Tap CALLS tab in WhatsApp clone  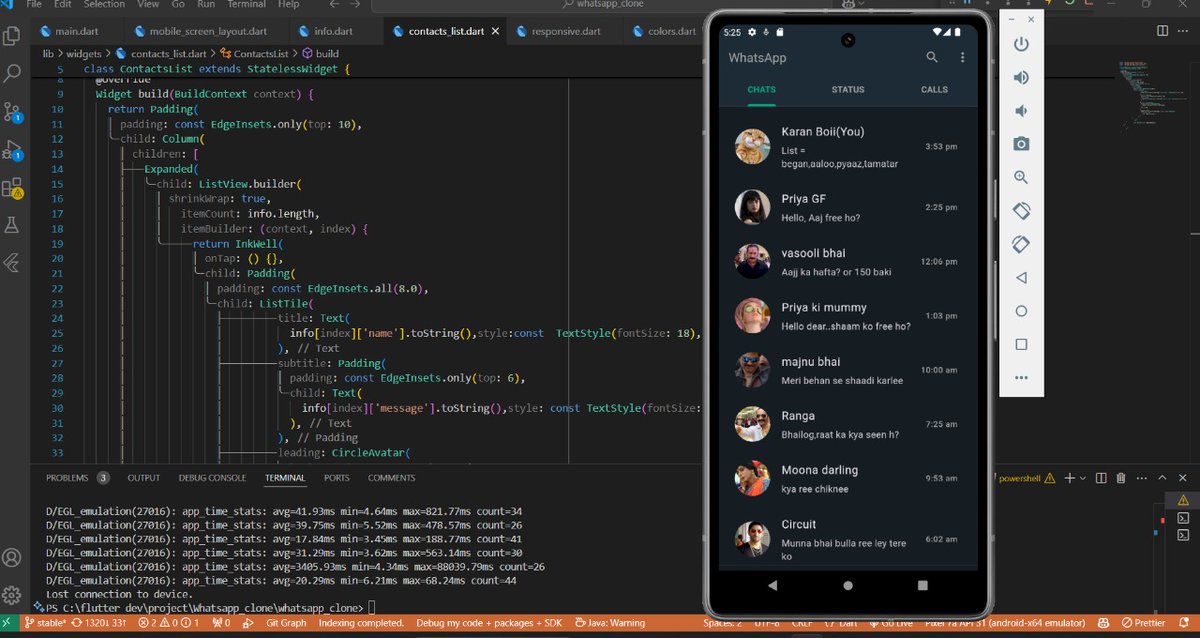point(934,90)
